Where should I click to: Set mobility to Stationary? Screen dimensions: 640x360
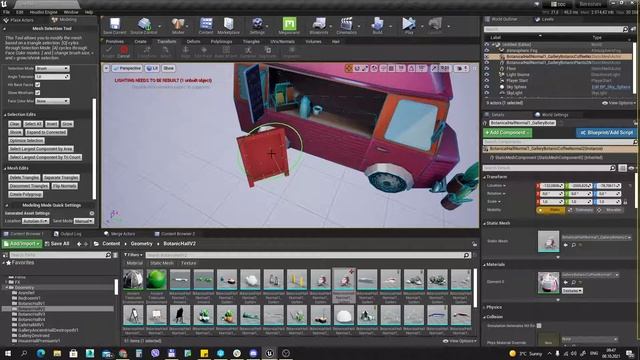[580, 210]
